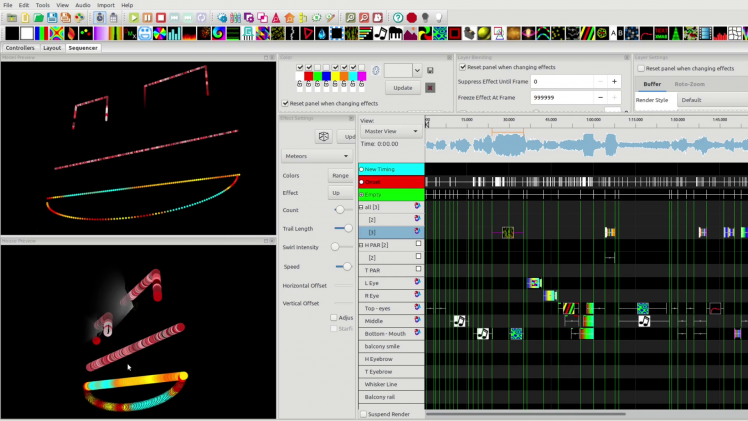This screenshot has height=421, width=748.
Task: Click the house icon in the toolbar
Action: tap(289, 18)
